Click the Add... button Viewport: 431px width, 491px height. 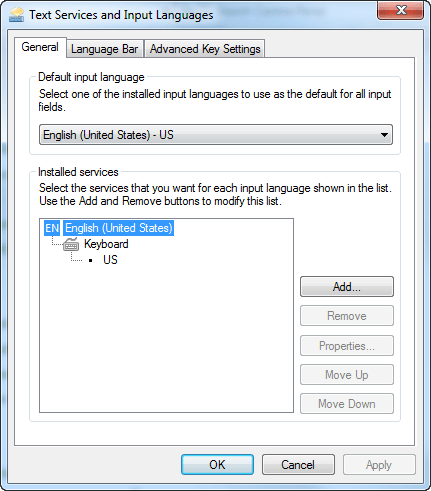(x=347, y=287)
